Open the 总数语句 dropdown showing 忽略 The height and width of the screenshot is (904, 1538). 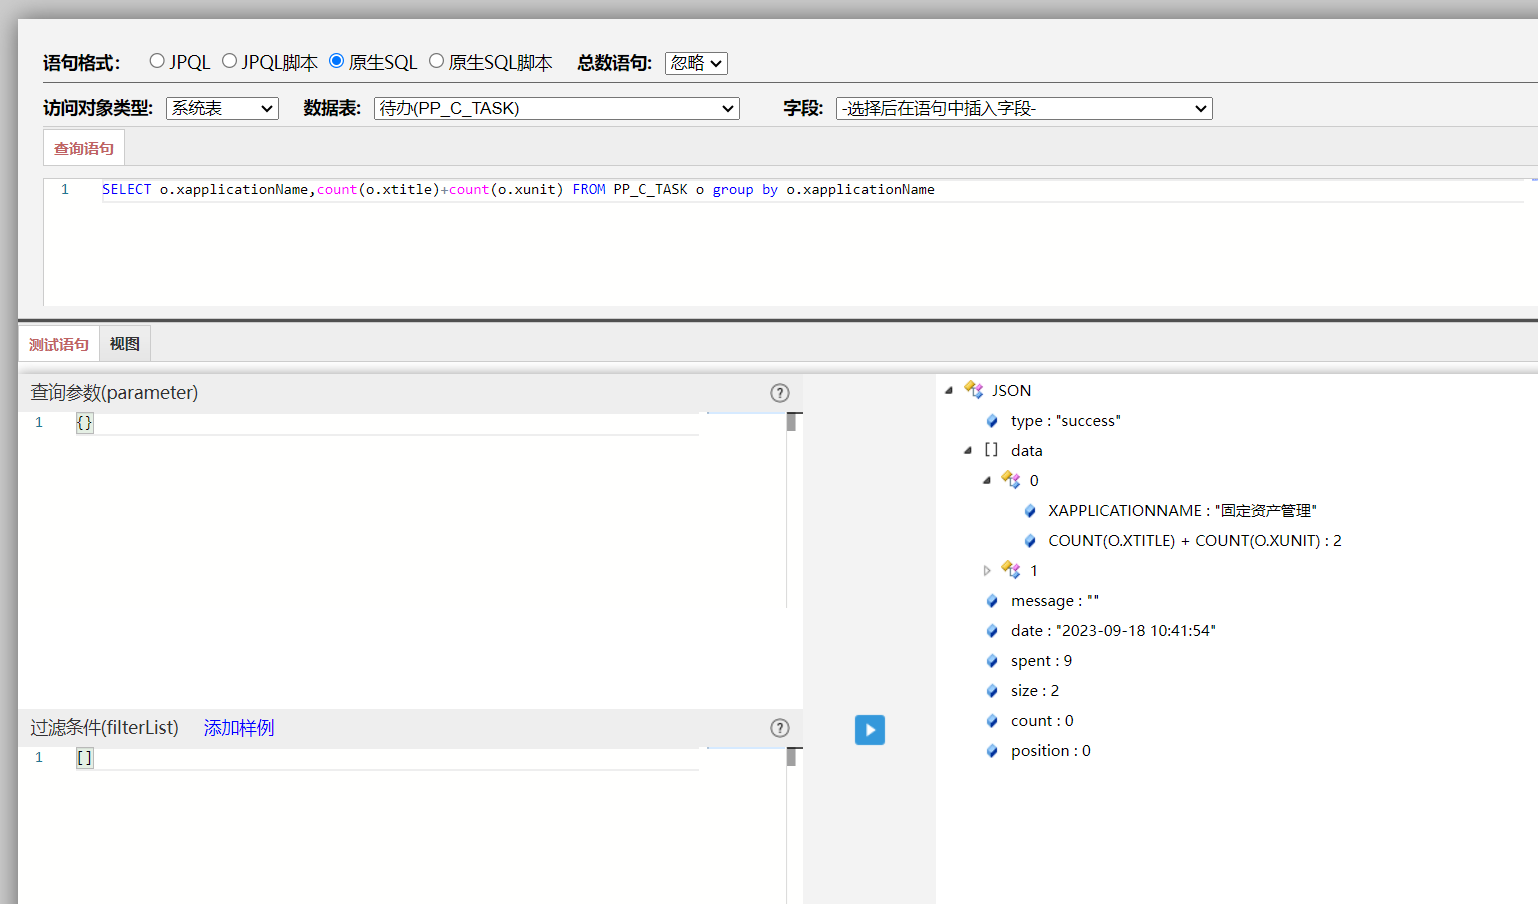(x=696, y=63)
